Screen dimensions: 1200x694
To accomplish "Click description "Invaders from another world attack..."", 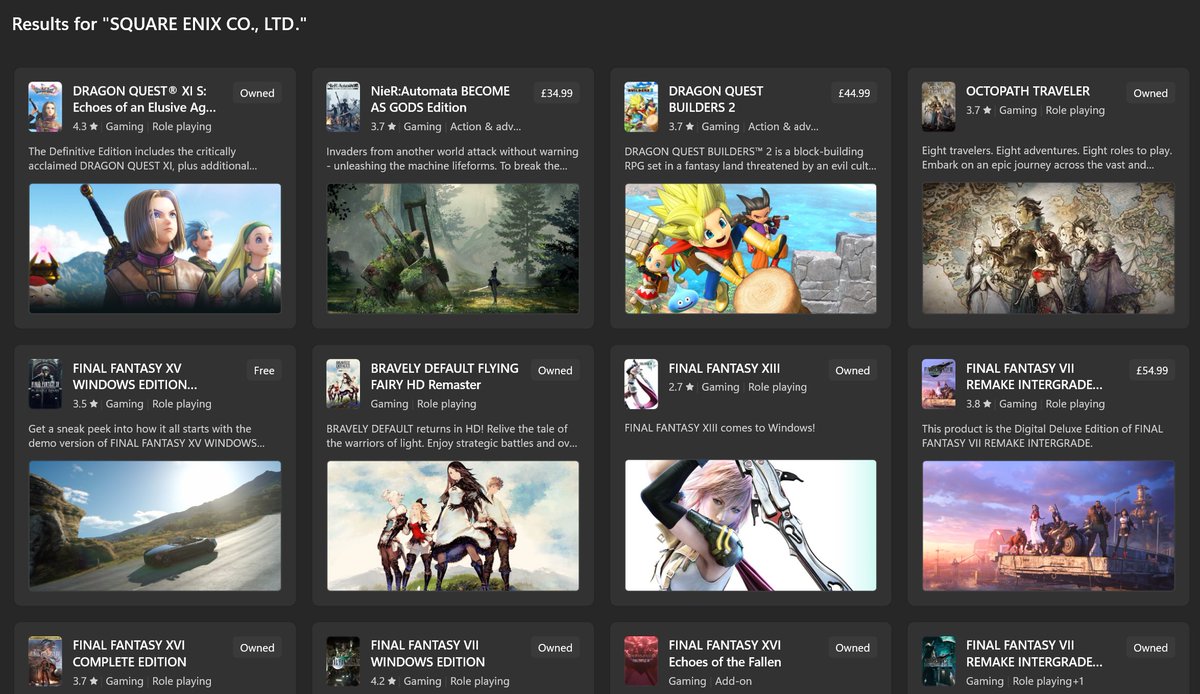I will (x=453, y=158).
